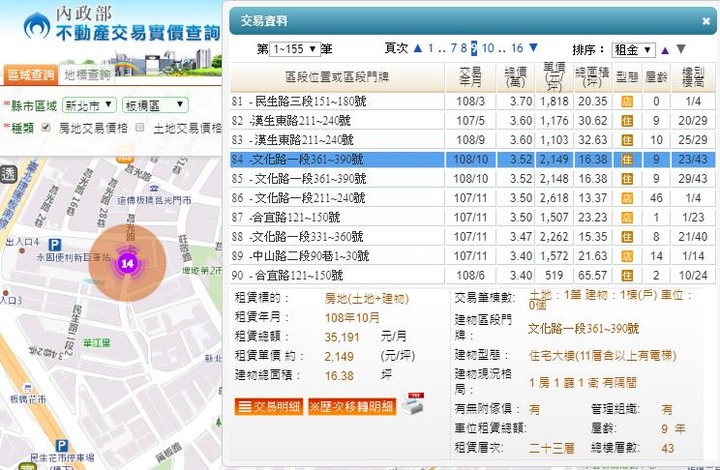
Task: Select row 85 文化路一段361~390號
Action: click(x=472, y=179)
